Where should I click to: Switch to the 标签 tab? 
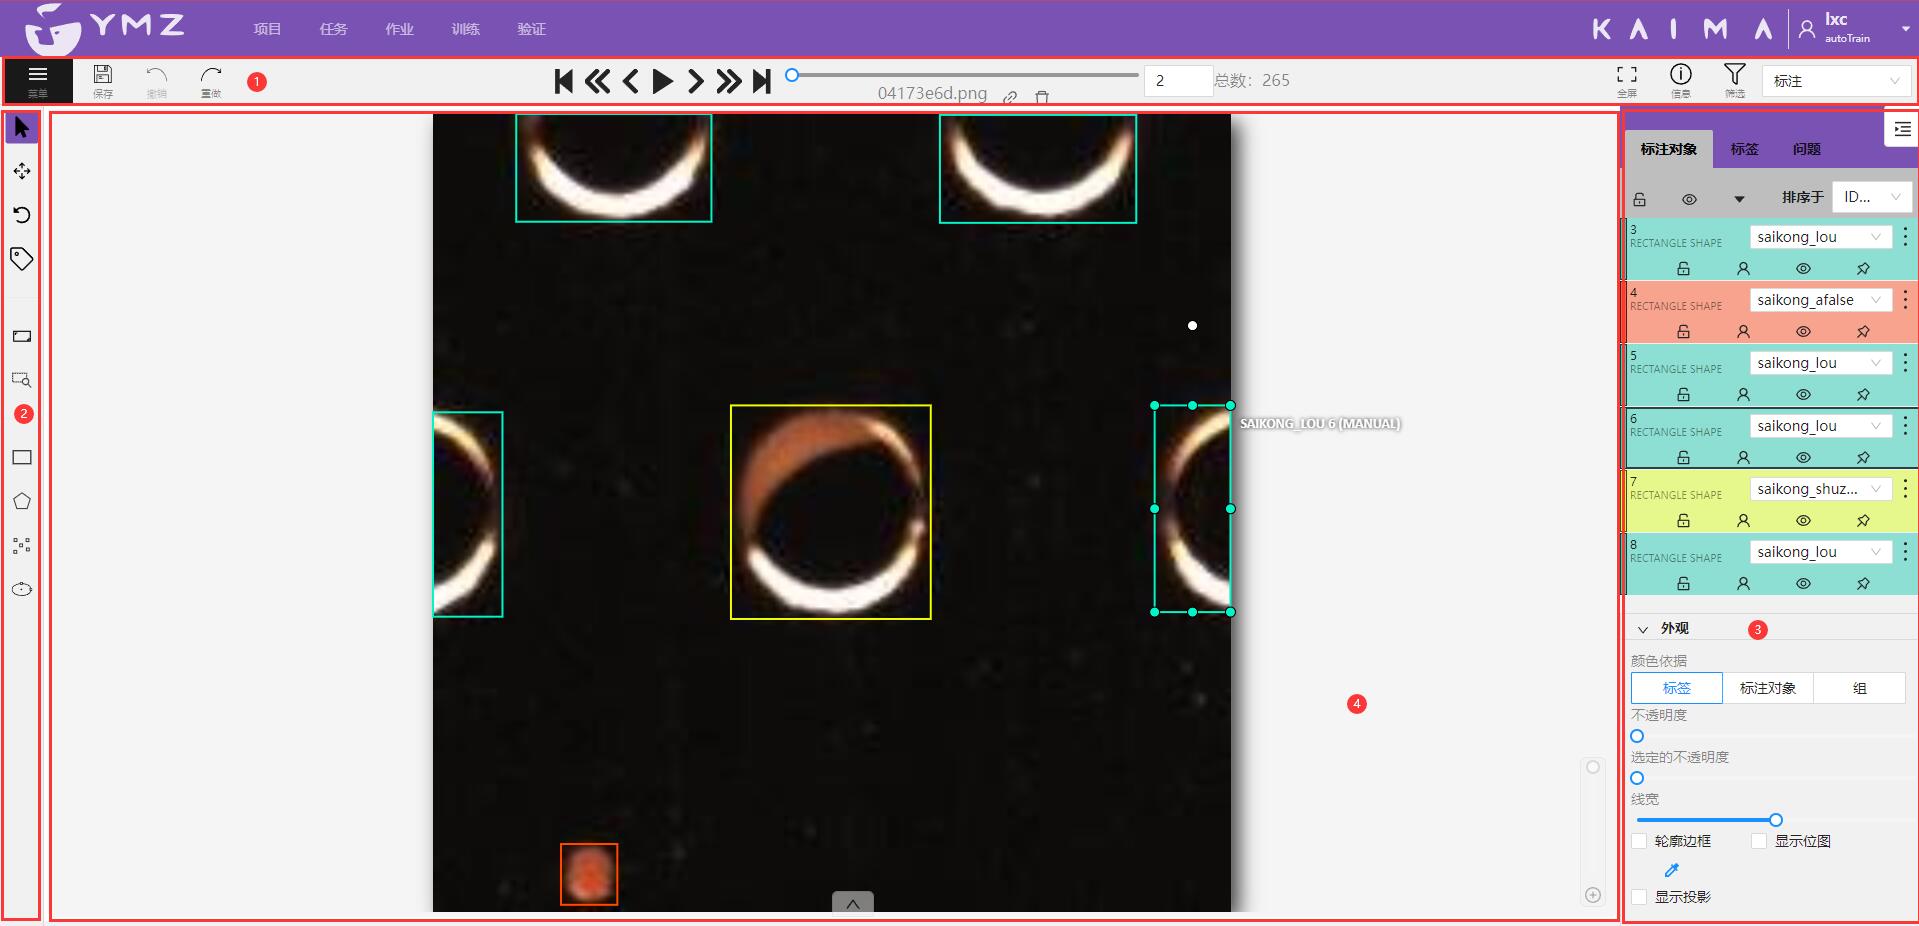[x=1744, y=149]
